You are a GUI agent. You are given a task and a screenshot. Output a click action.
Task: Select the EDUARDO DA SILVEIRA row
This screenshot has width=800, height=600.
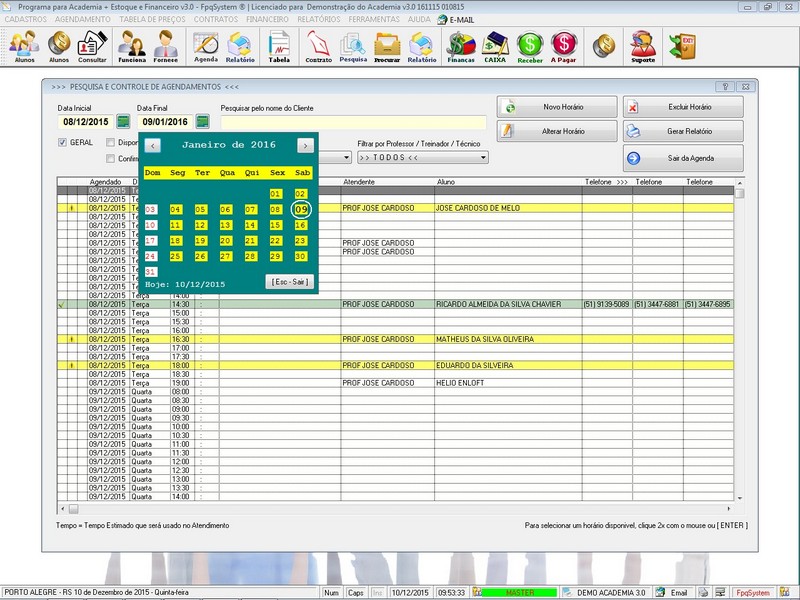coord(395,365)
